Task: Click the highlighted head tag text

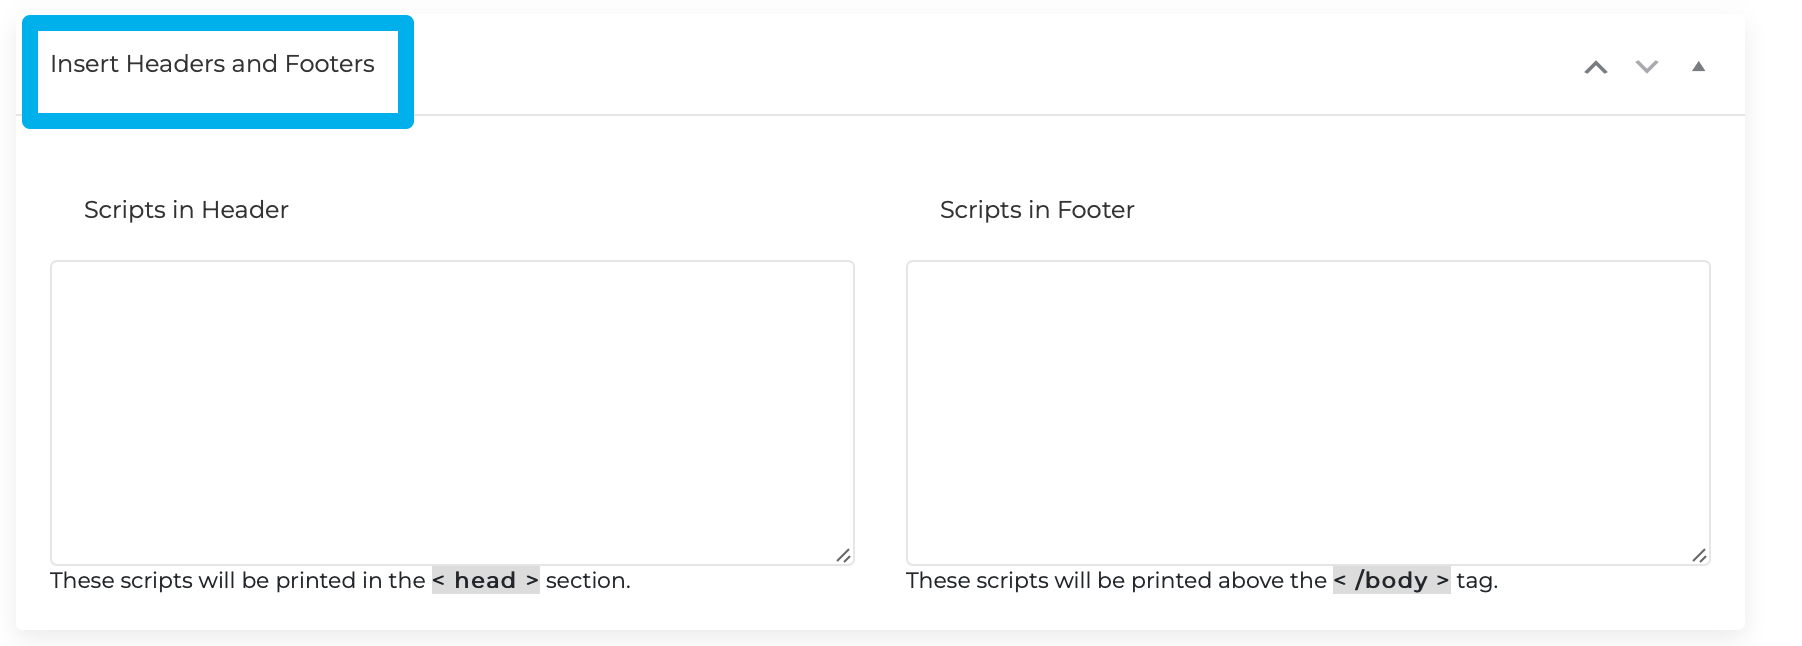Action: click(484, 580)
